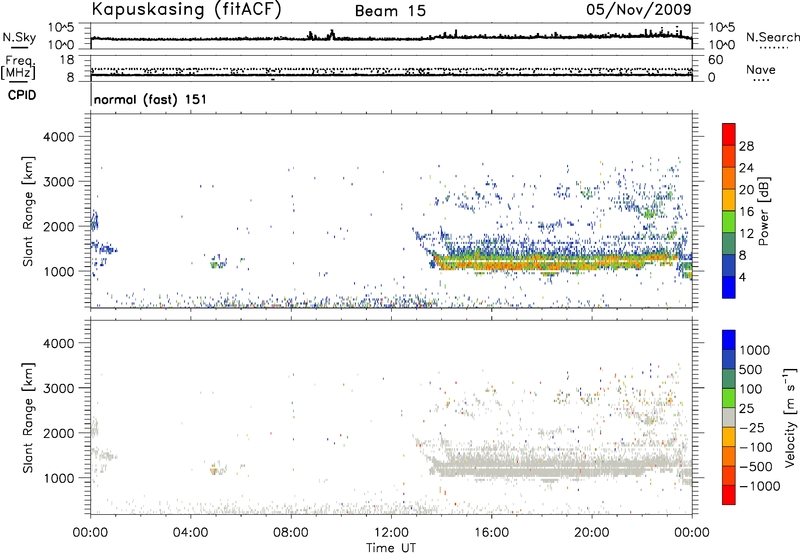
Task: Click the '4000' tick on the power panel
Action: [x=58, y=137]
